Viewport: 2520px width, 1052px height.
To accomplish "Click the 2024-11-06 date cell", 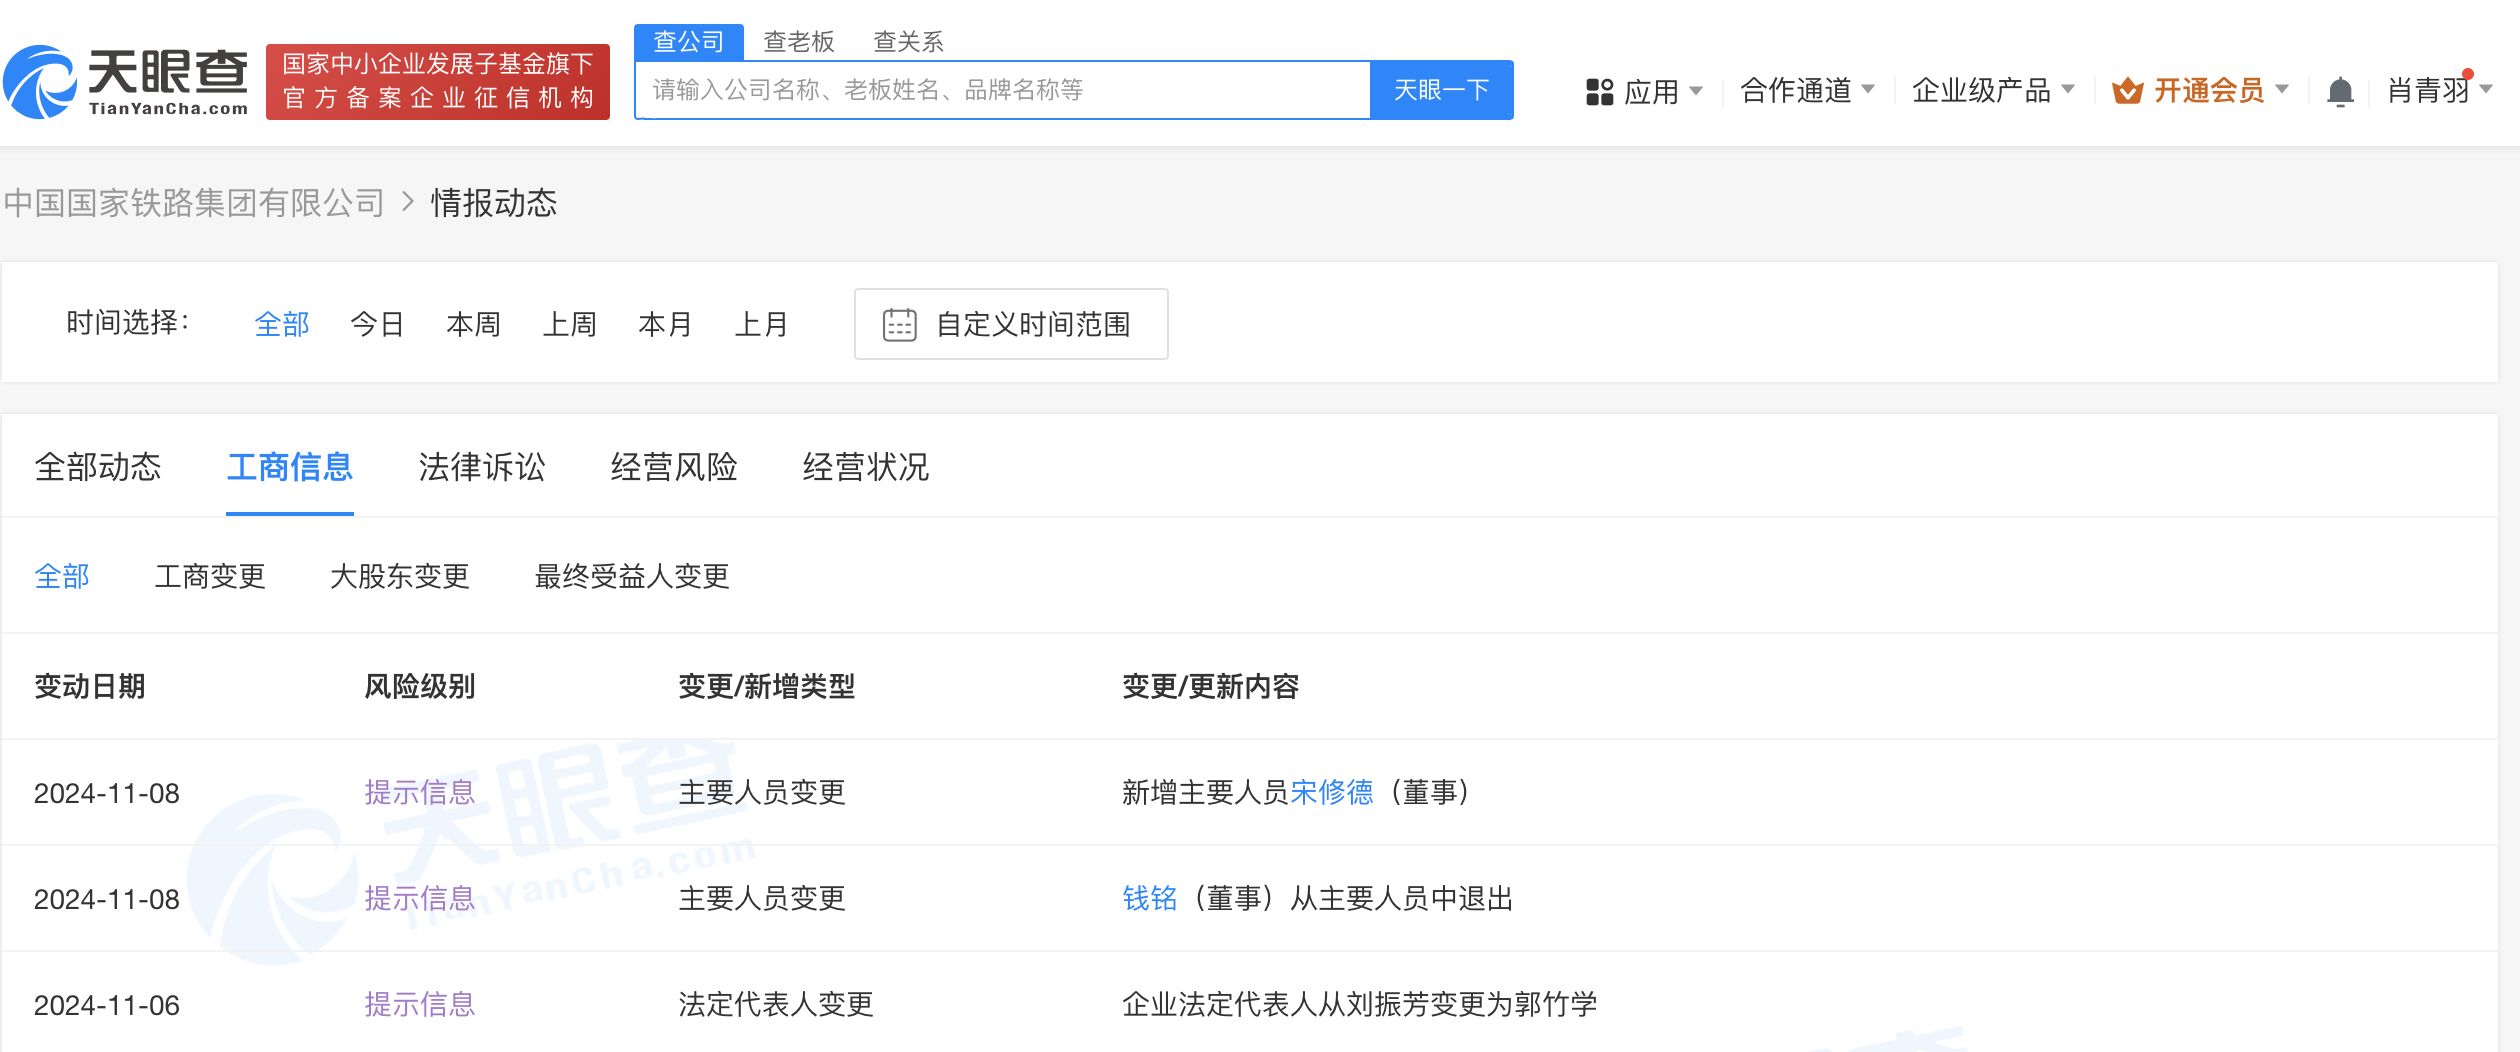I will (107, 1005).
